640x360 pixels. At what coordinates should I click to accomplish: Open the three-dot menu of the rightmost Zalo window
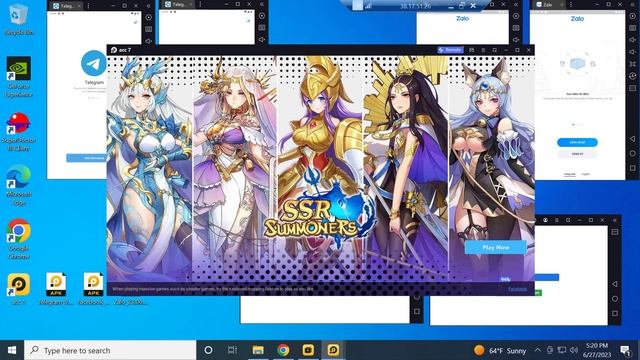[571, 4]
